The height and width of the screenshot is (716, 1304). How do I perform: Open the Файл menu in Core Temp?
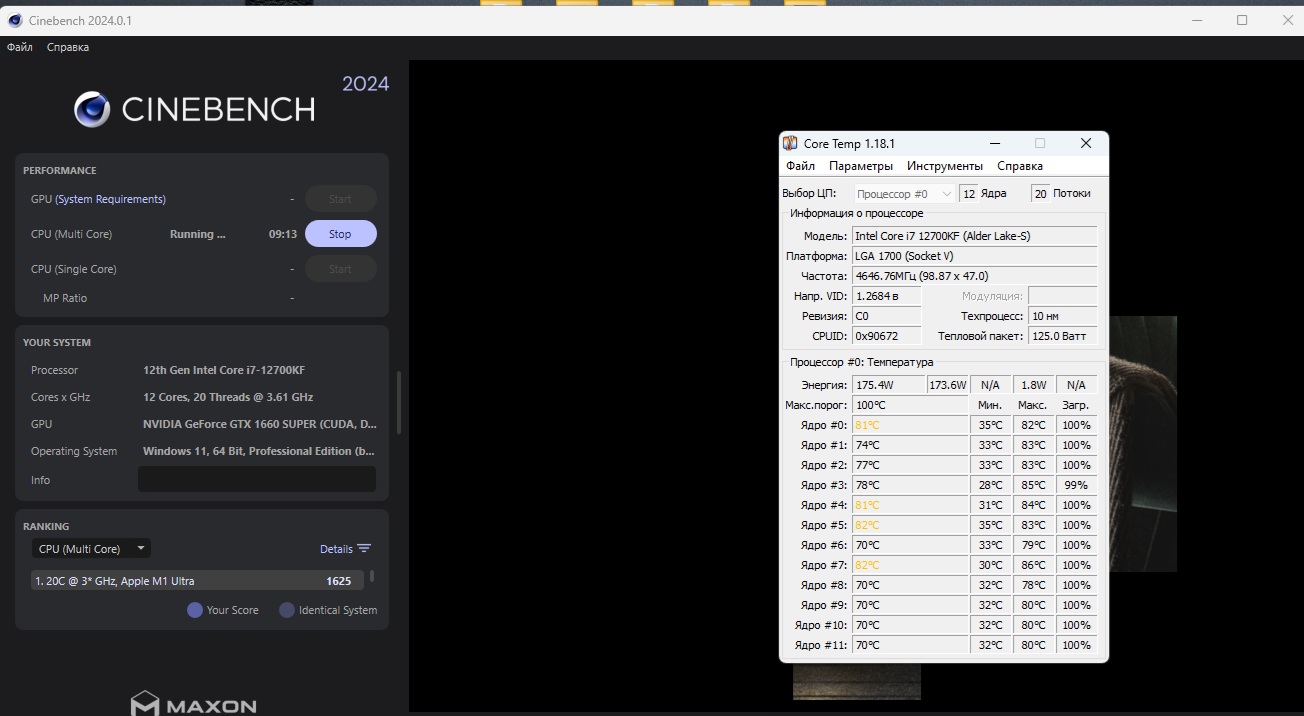tap(800, 166)
